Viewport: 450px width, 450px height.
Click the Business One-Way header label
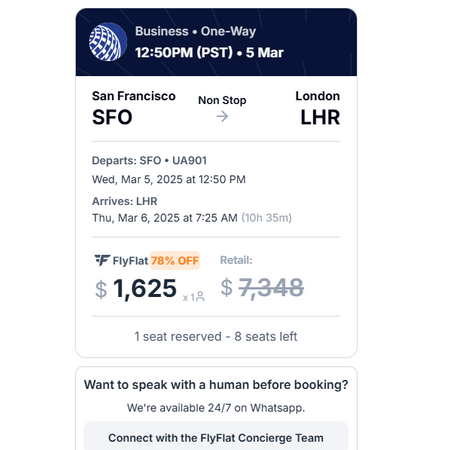[x=195, y=31]
